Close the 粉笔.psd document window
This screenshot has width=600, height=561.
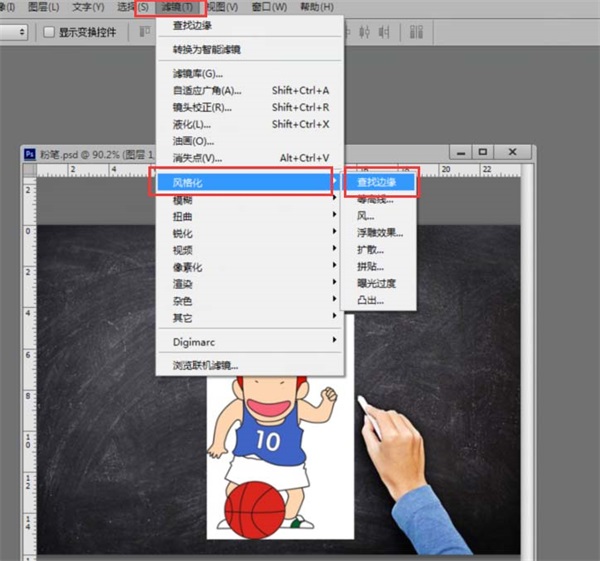pyautogui.click(x=513, y=152)
